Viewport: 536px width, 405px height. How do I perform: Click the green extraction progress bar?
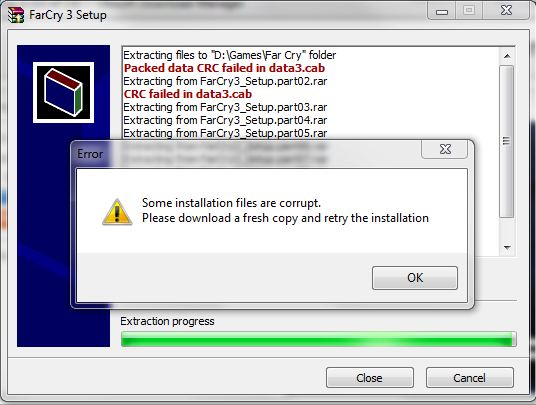click(319, 339)
